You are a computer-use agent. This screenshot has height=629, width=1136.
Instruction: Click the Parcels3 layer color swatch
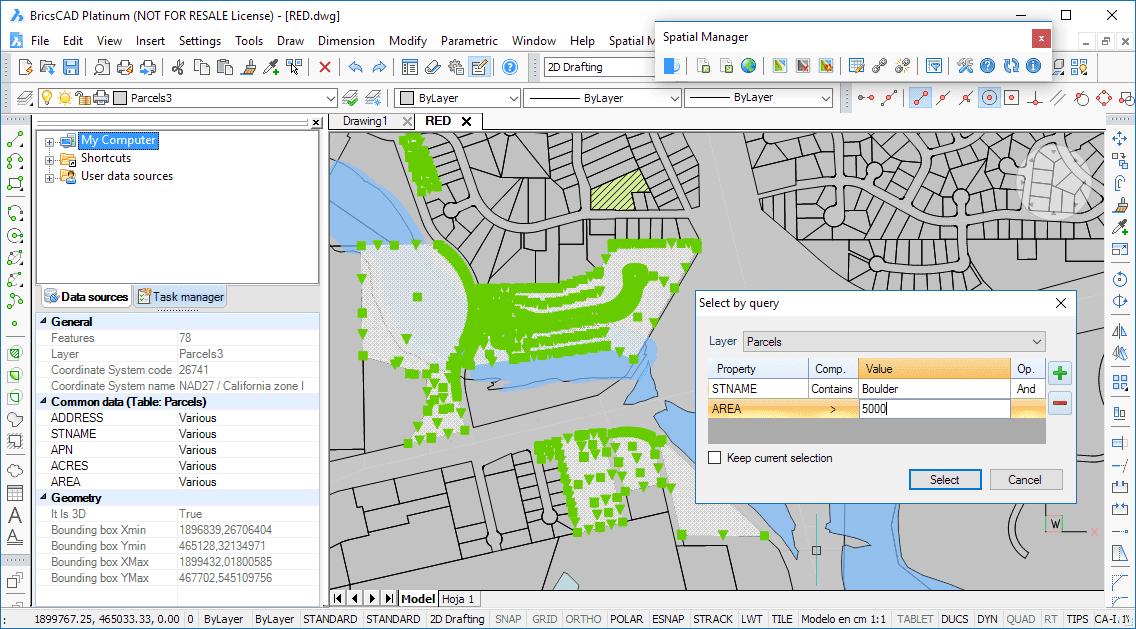click(x=120, y=98)
